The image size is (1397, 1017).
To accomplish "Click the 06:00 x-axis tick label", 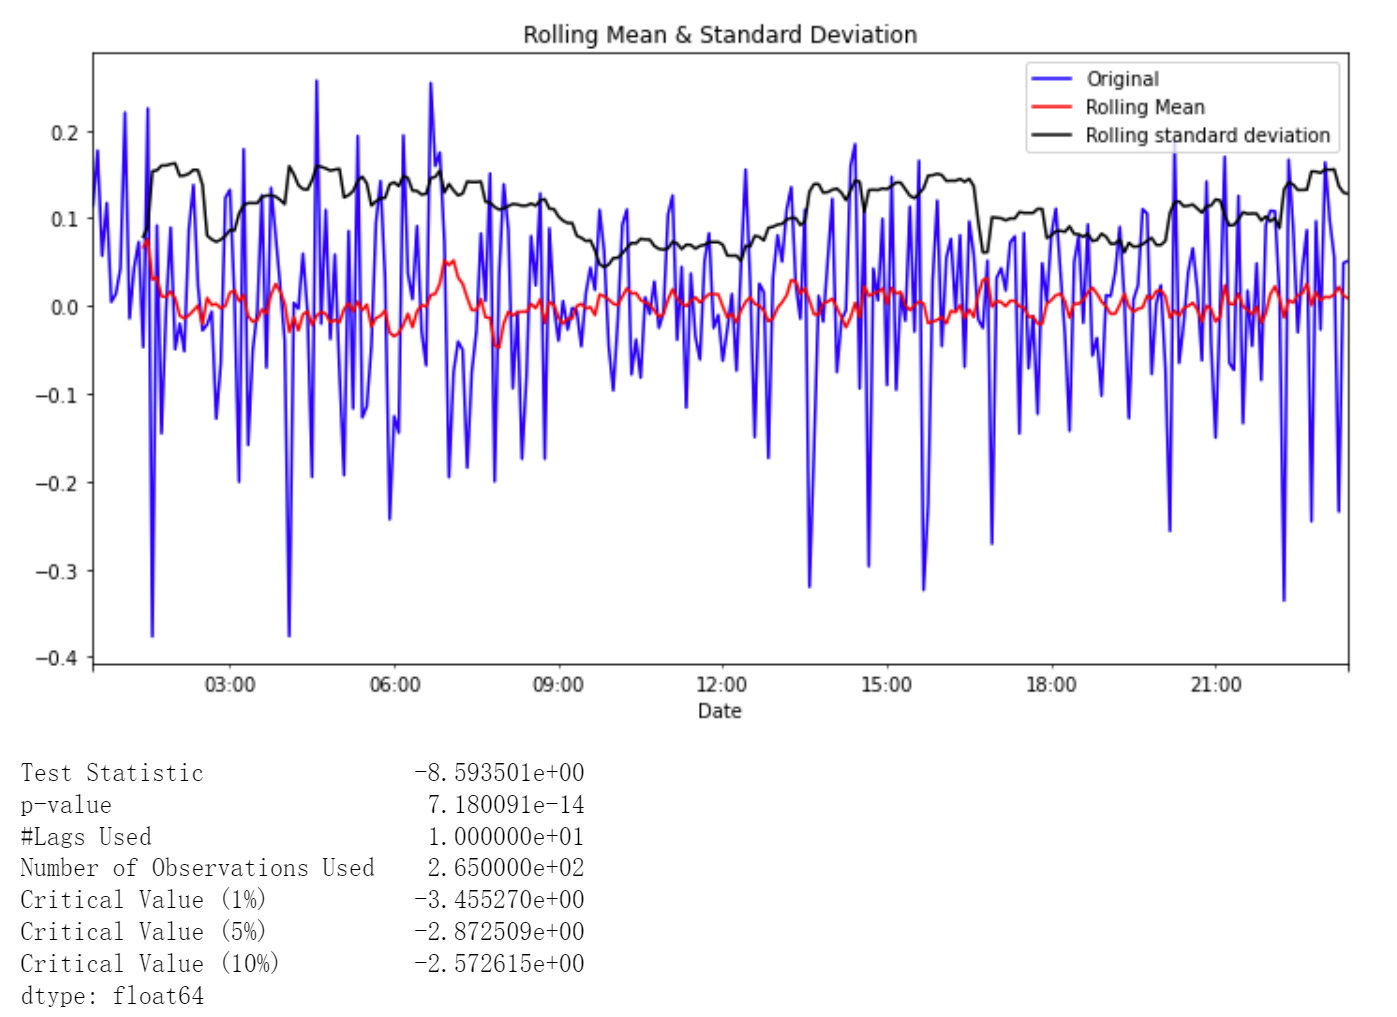I will [x=395, y=685].
